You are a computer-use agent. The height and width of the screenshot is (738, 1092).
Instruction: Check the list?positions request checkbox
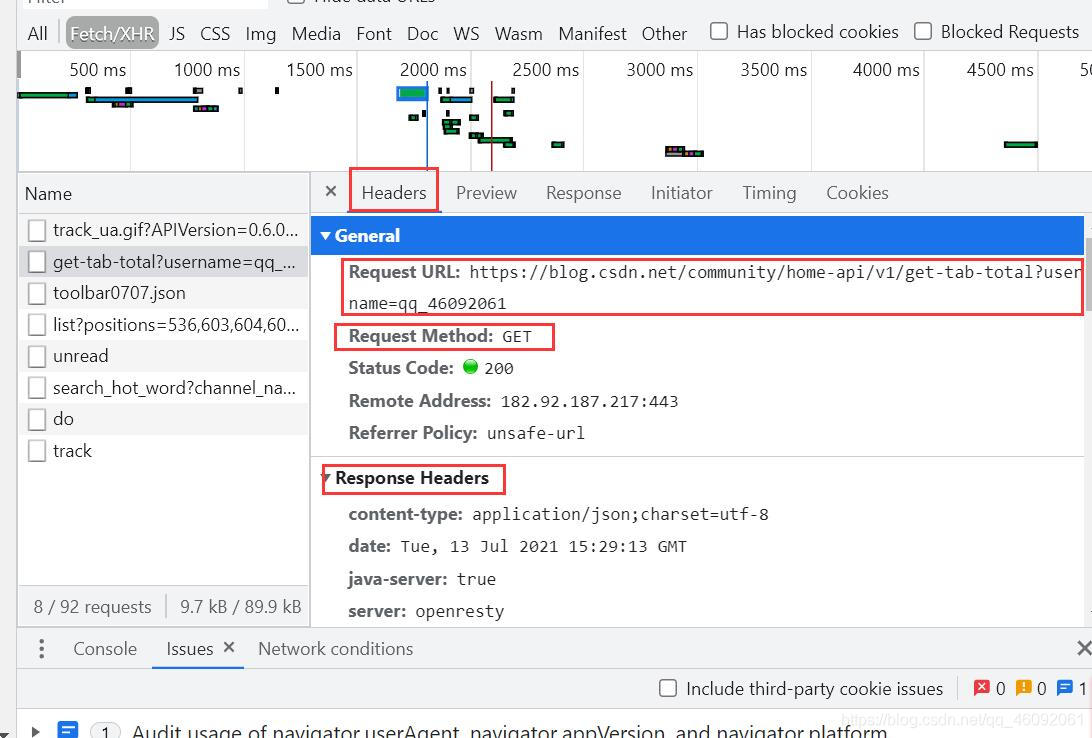click(x=37, y=324)
